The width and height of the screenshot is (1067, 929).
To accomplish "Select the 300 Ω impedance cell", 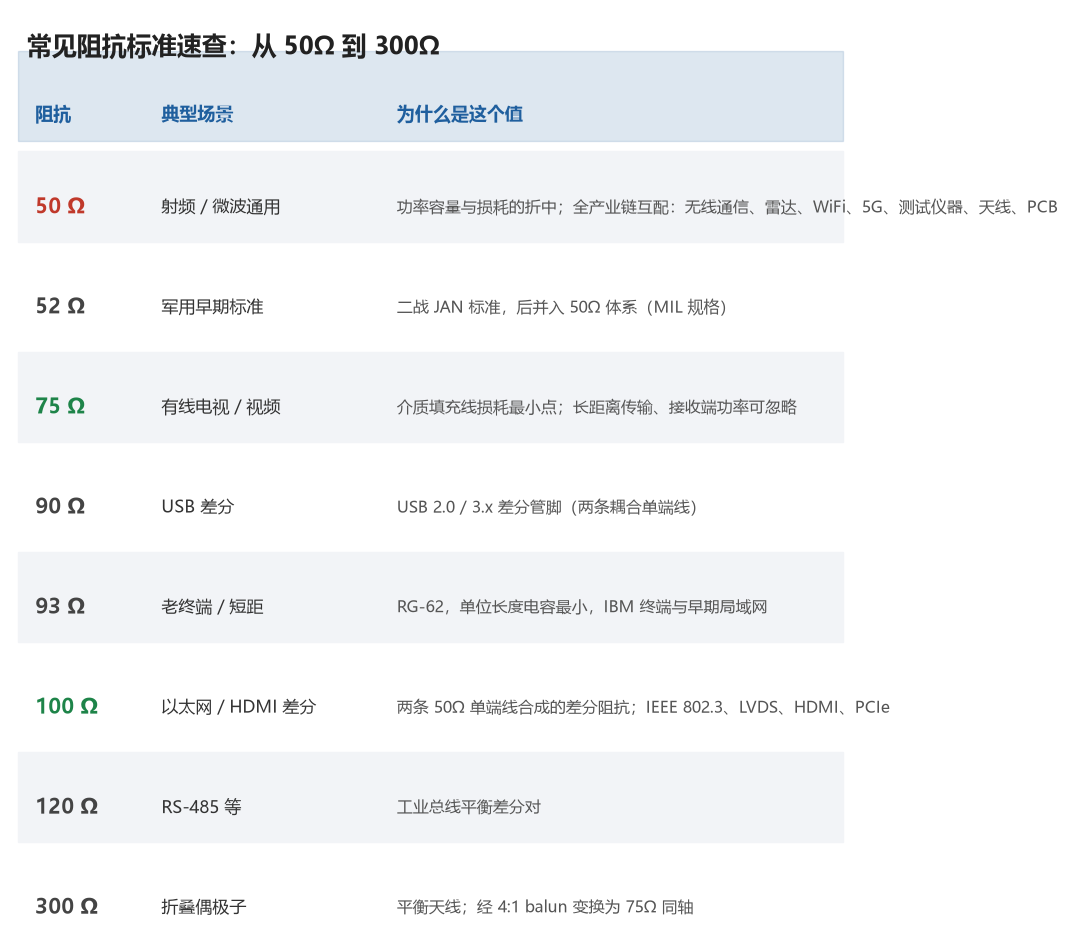I will tap(67, 906).
